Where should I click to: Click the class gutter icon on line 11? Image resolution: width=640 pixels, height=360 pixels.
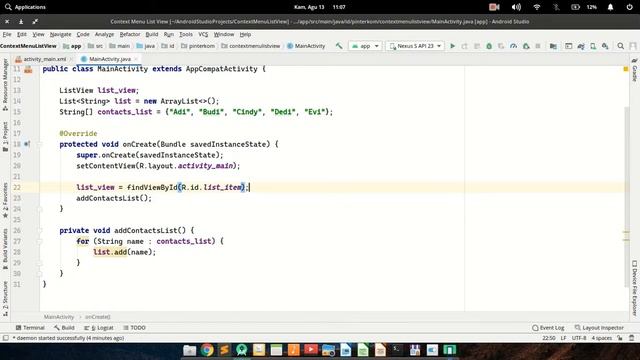[28, 69]
